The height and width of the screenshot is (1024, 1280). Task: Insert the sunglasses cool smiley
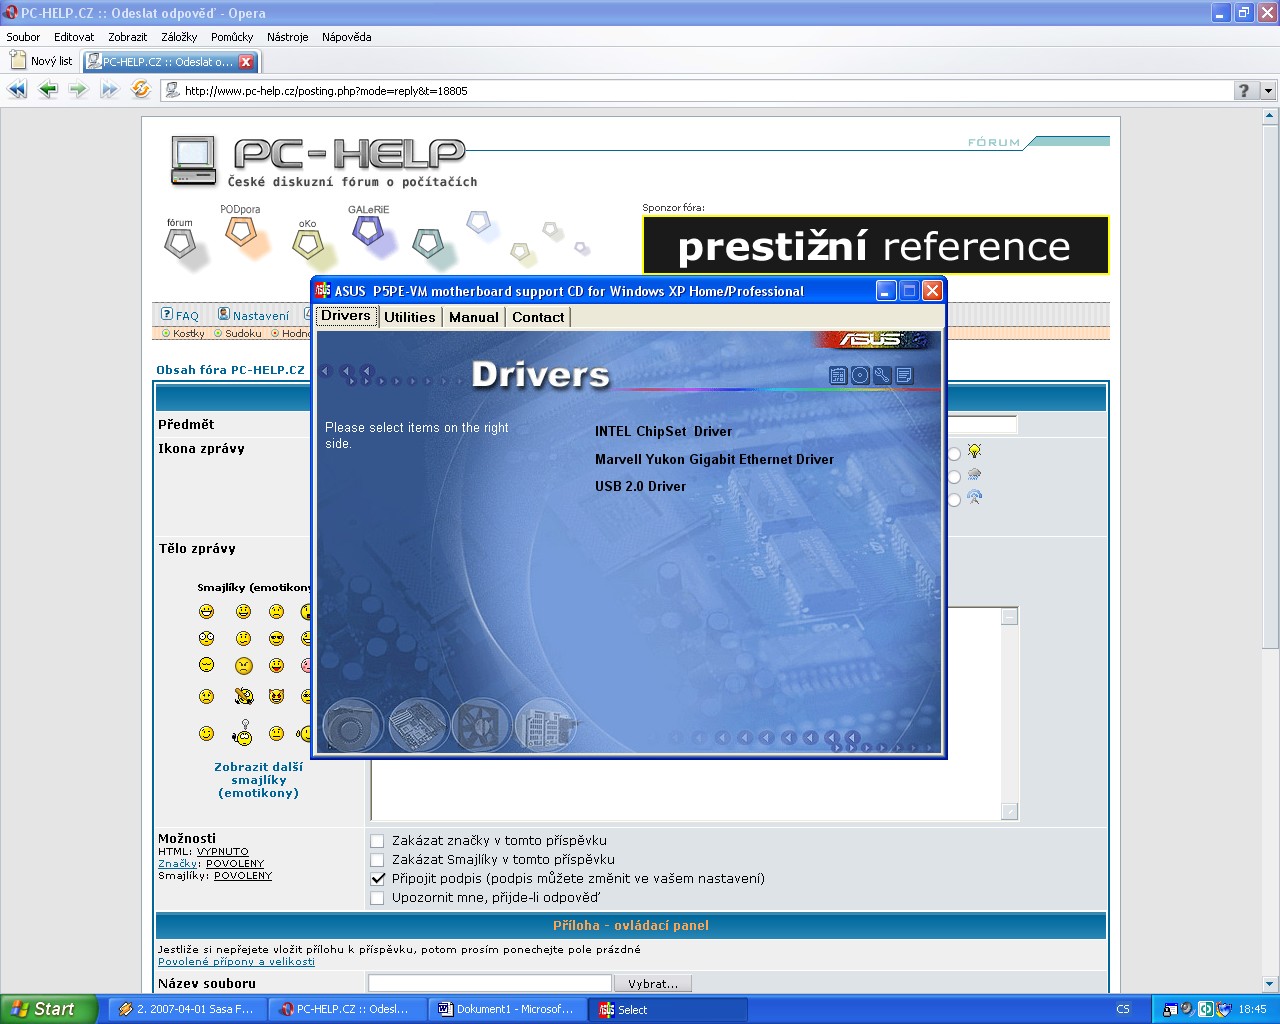click(x=276, y=638)
